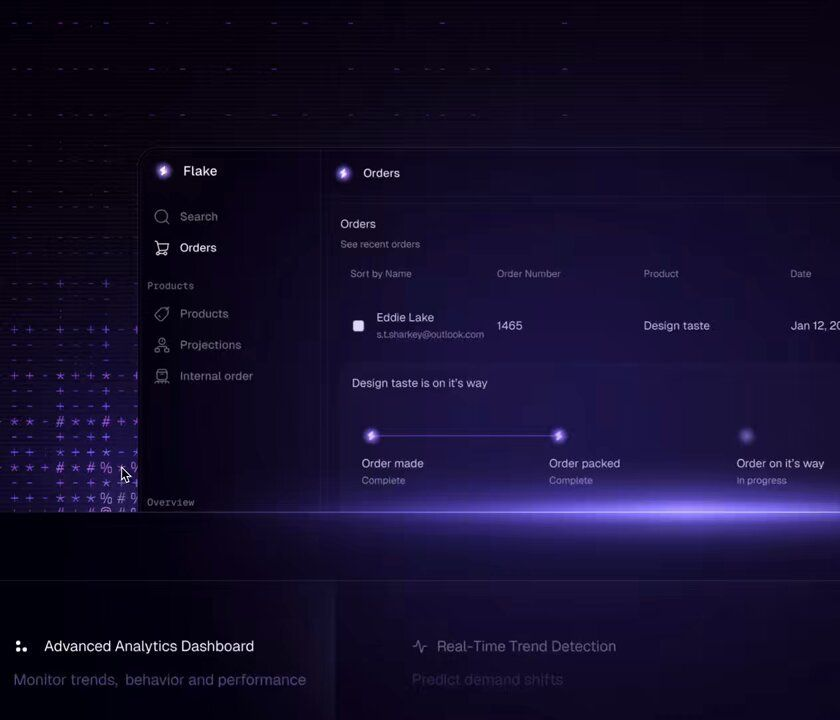Click the Real-Time Trend Detection pulse icon

click(x=420, y=647)
